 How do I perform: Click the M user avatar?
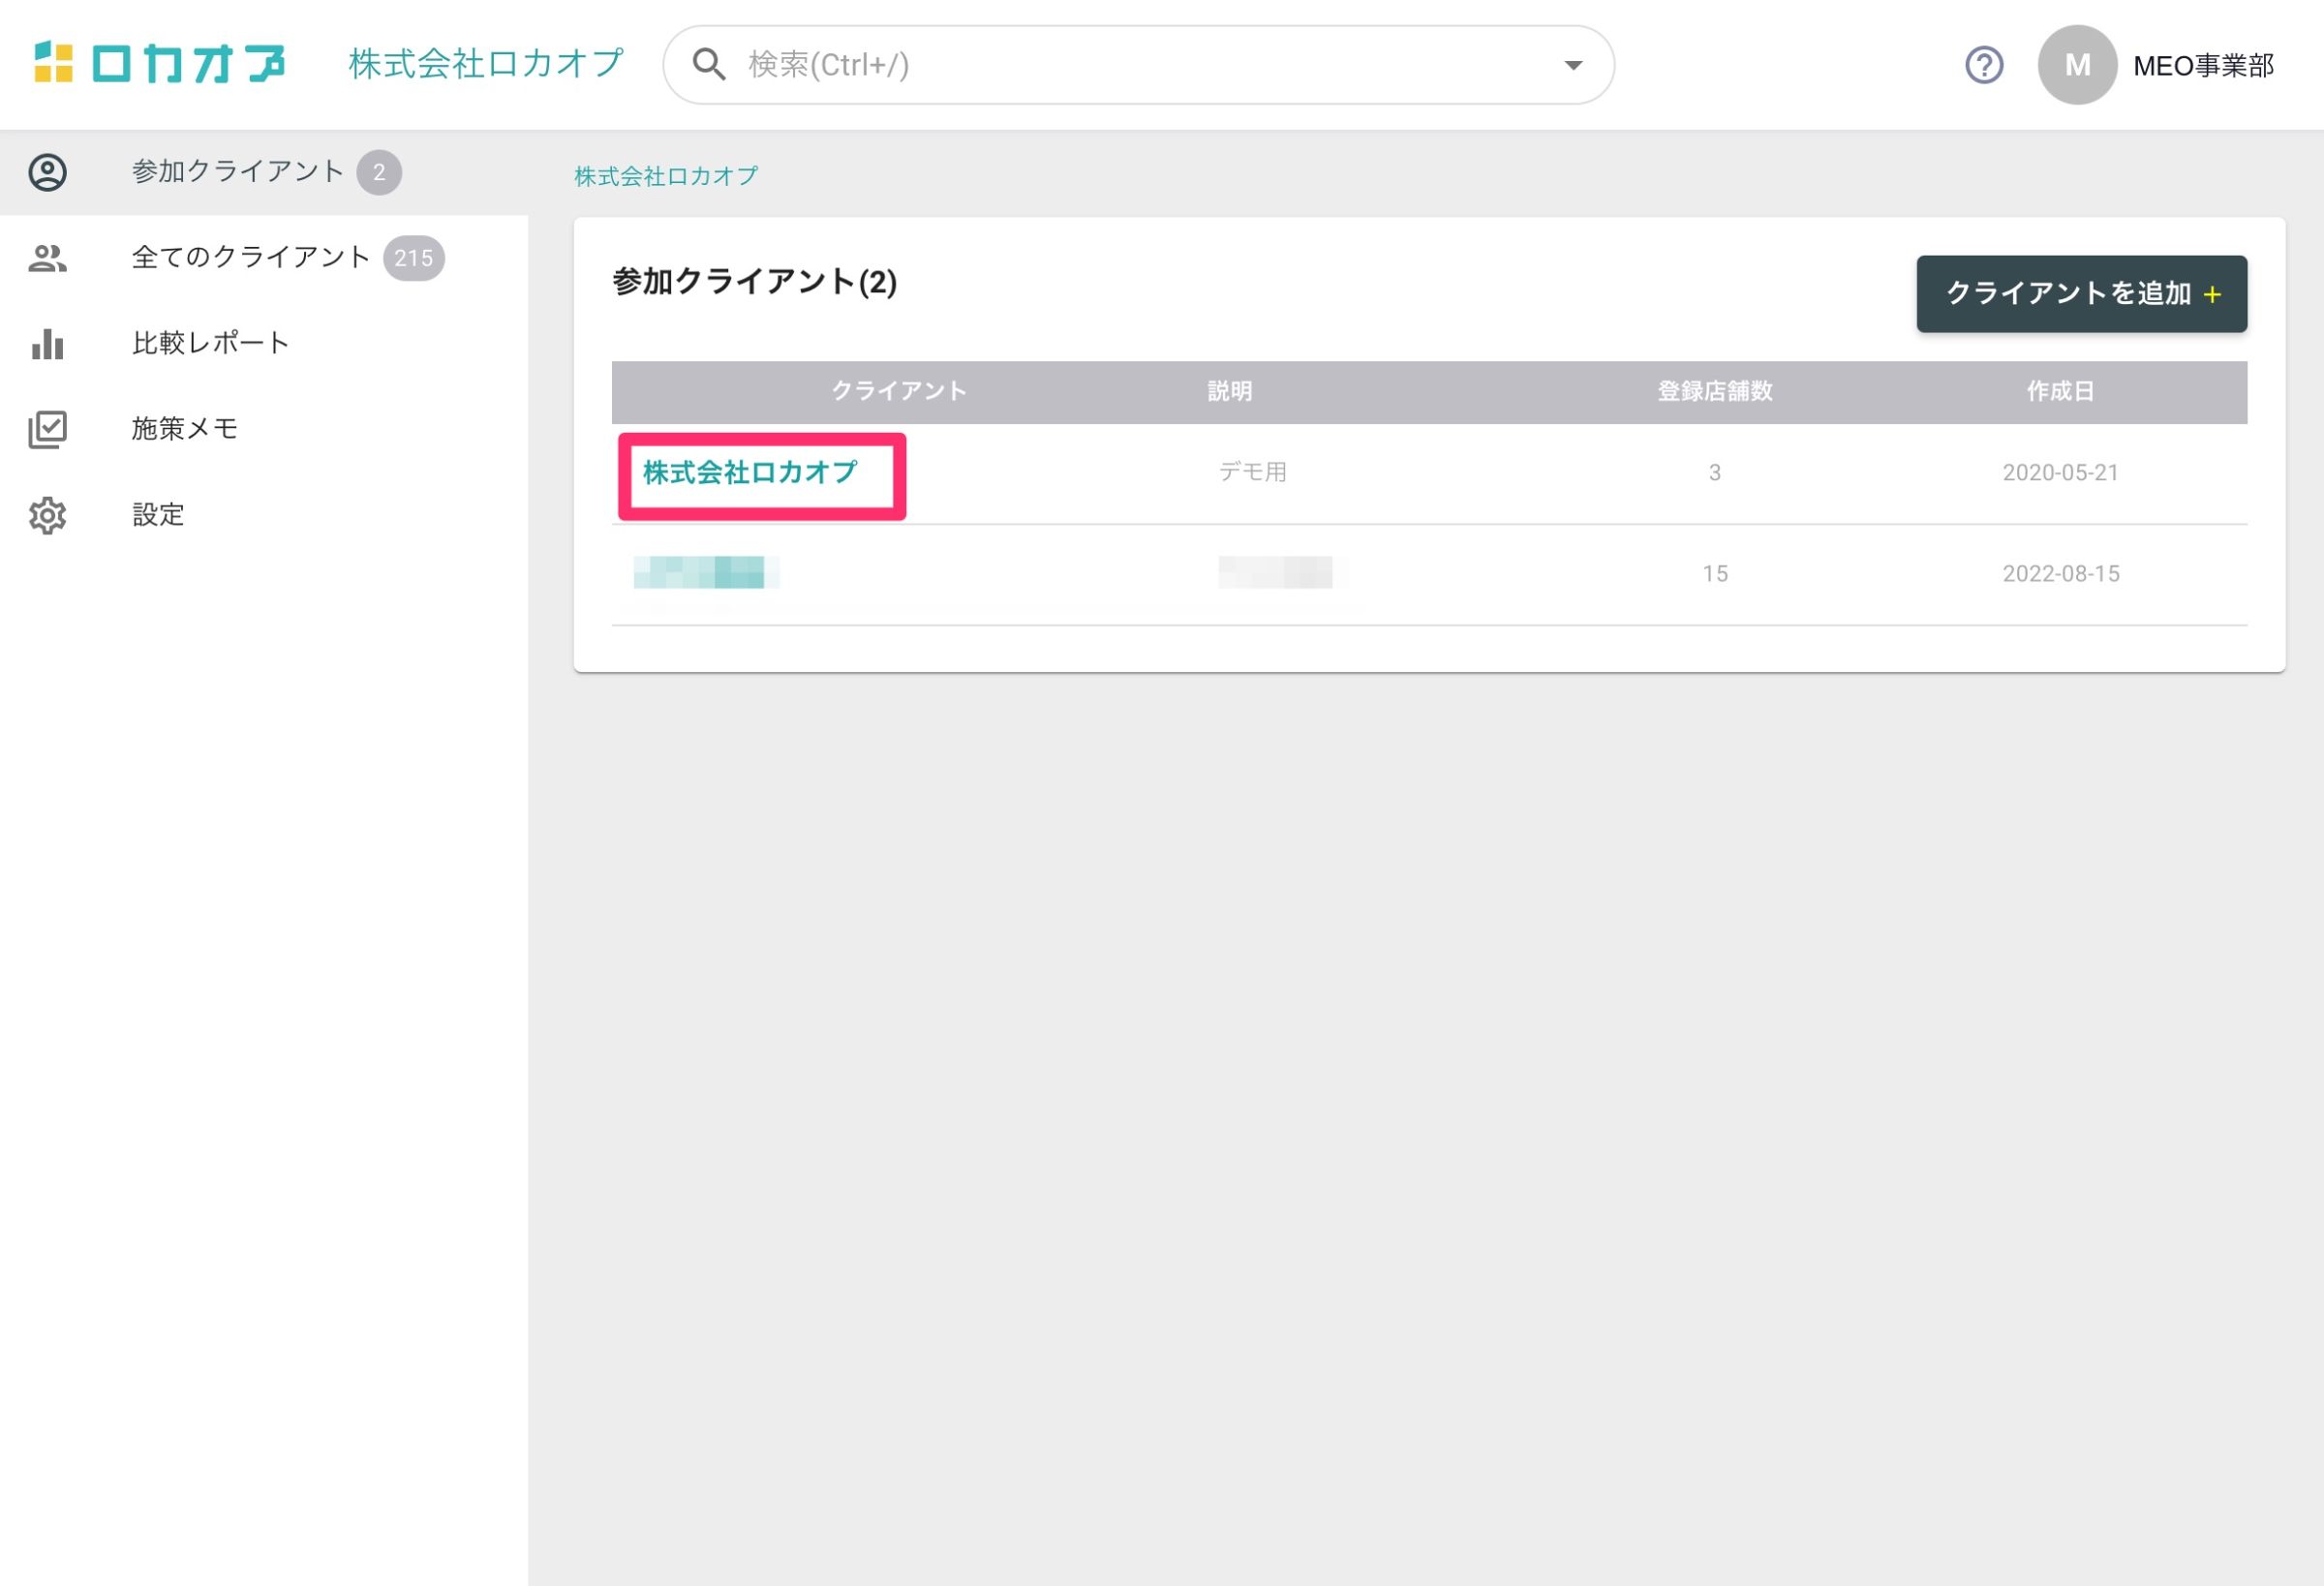[2076, 66]
